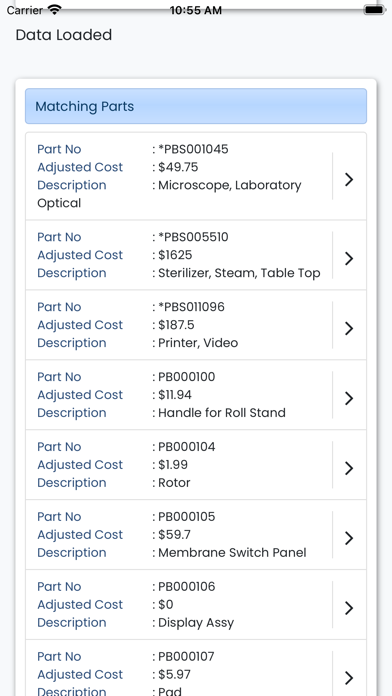Image resolution: width=392 pixels, height=696 pixels.
Task: Open chevron for Handle for Roll Stand
Action: (349, 398)
